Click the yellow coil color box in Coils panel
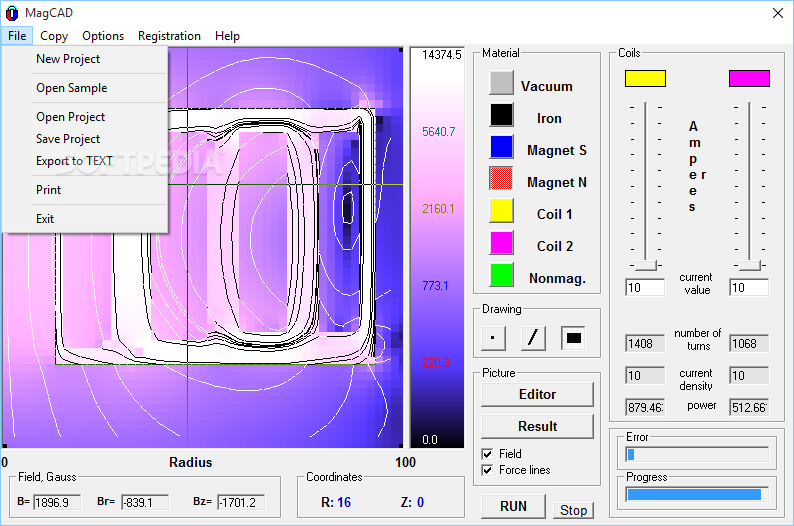Viewport: 794px width, 526px height. tap(645, 78)
